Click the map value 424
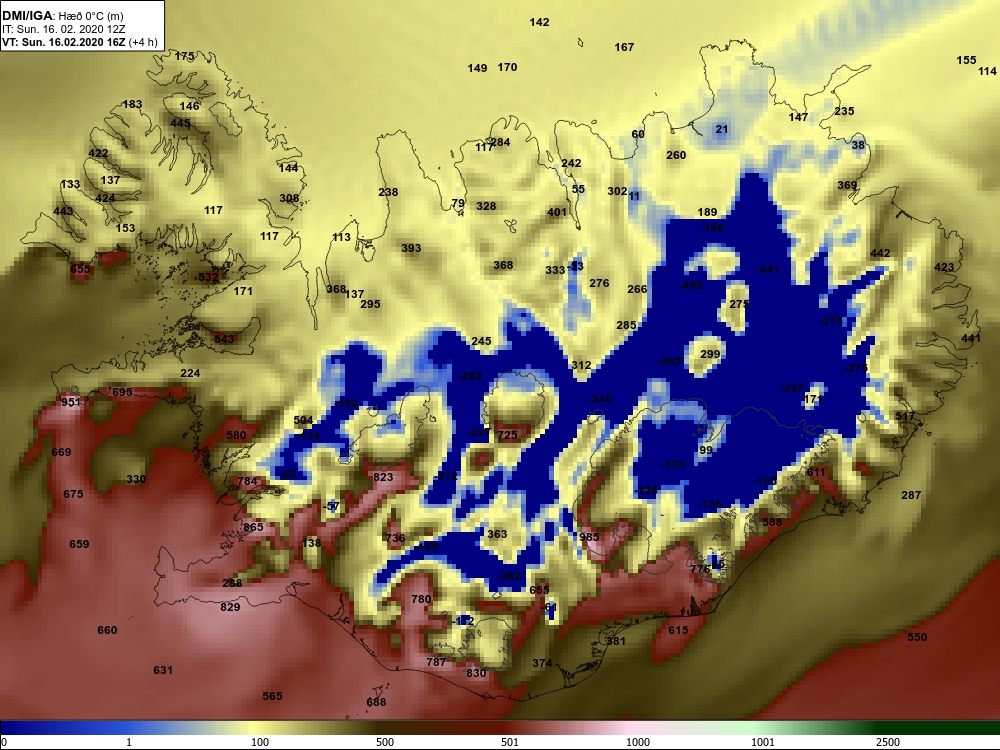 coord(105,198)
